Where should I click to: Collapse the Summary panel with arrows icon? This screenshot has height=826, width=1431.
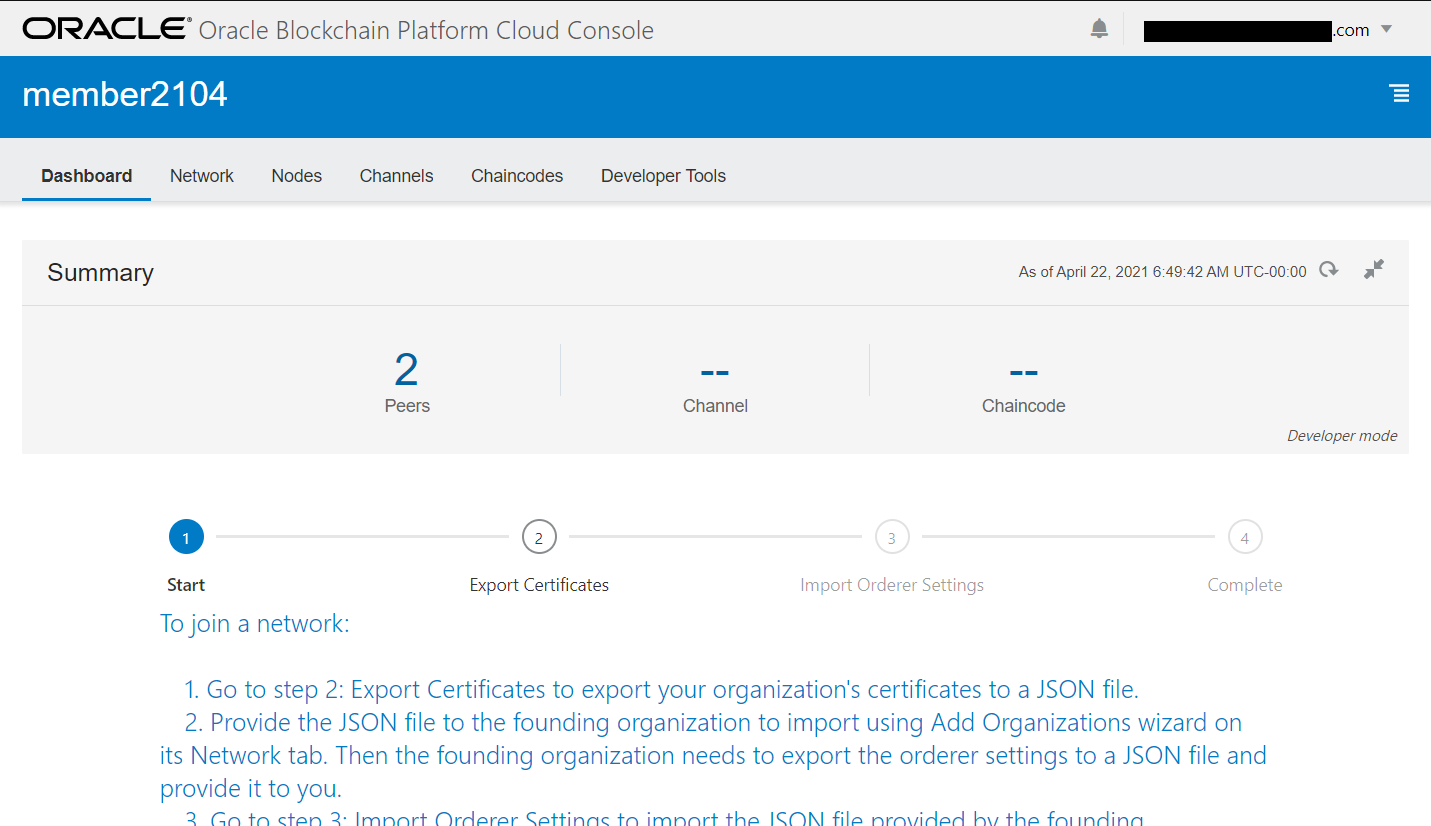(x=1374, y=269)
